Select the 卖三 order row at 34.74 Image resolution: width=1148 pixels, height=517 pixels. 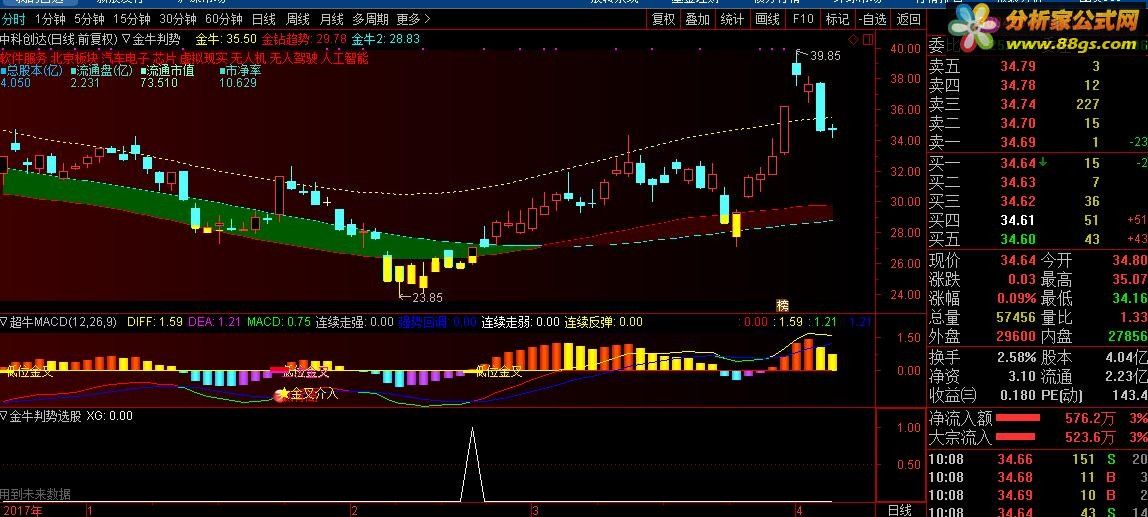click(x=1037, y=105)
